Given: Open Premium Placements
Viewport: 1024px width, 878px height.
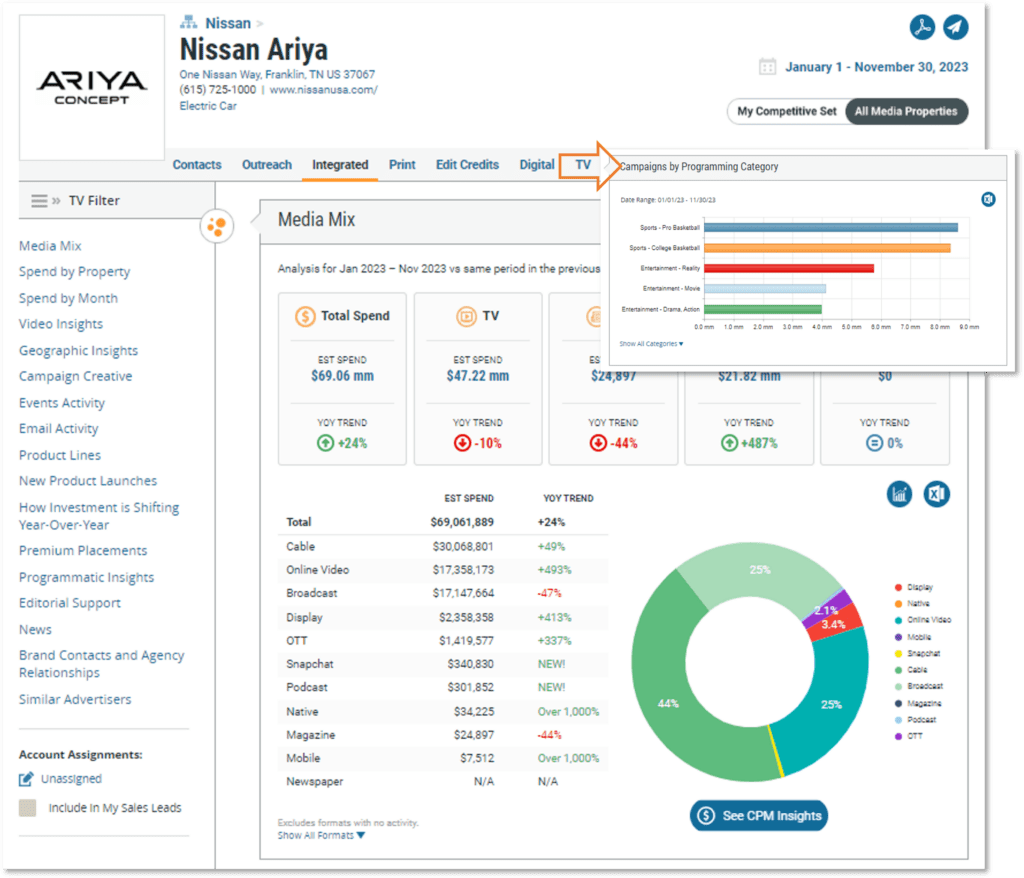Looking at the screenshot, I should [x=83, y=551].
